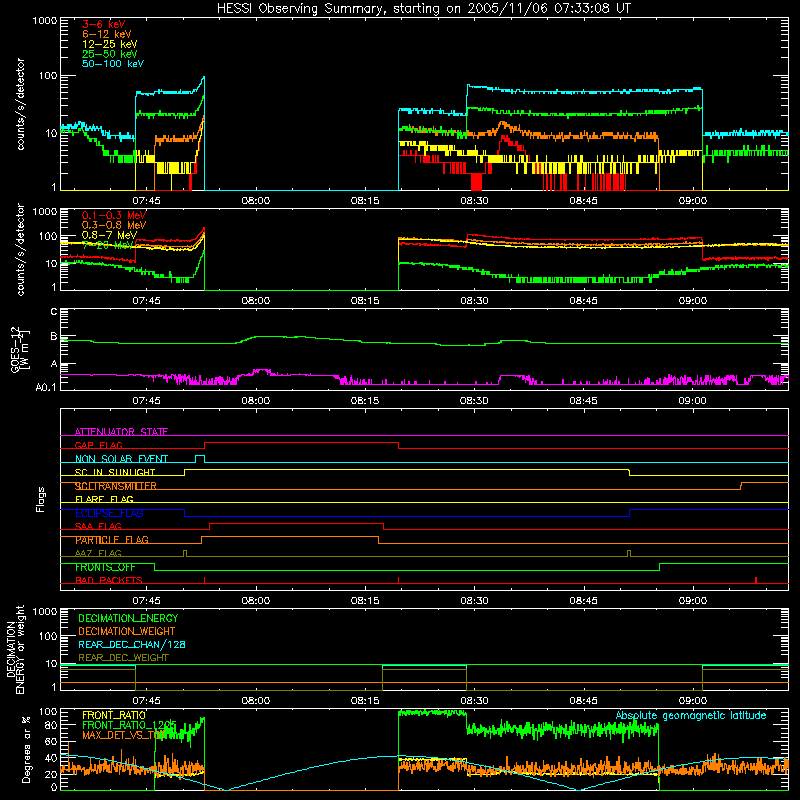Click the REAR_DEC_WEIGHT legend entry
This screenshot has height=800, width=800.
(x=123, y=658)
